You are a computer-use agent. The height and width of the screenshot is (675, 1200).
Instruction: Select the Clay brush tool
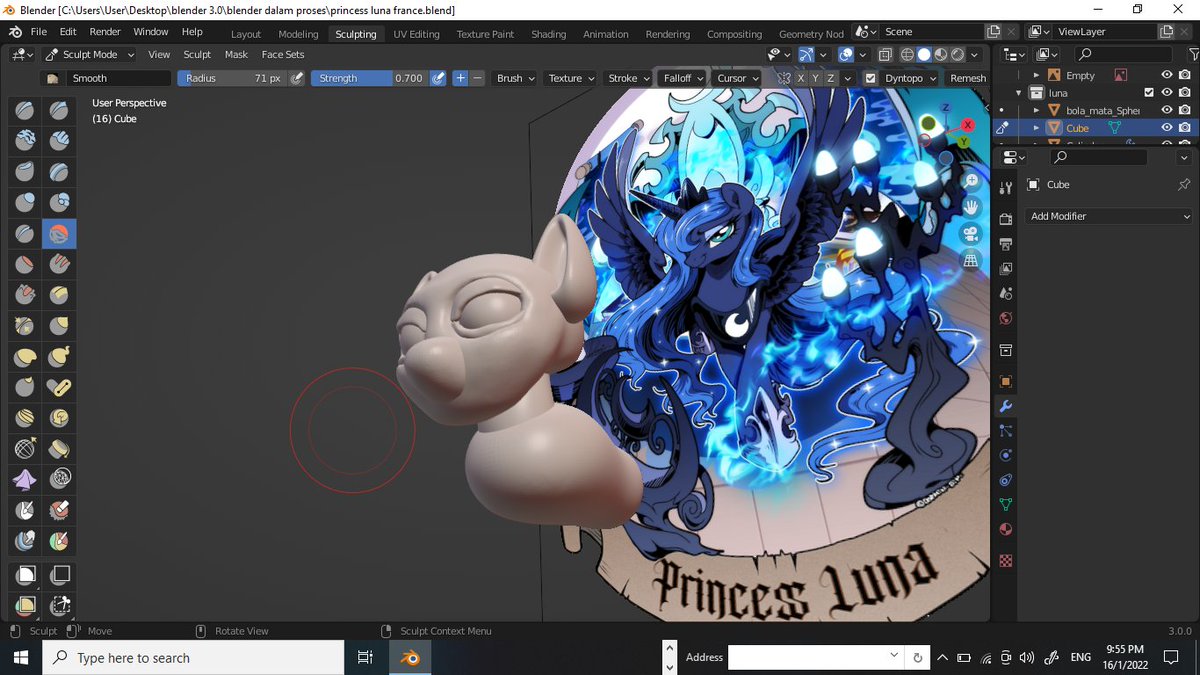pyautogui.click(x=26, y=141)
